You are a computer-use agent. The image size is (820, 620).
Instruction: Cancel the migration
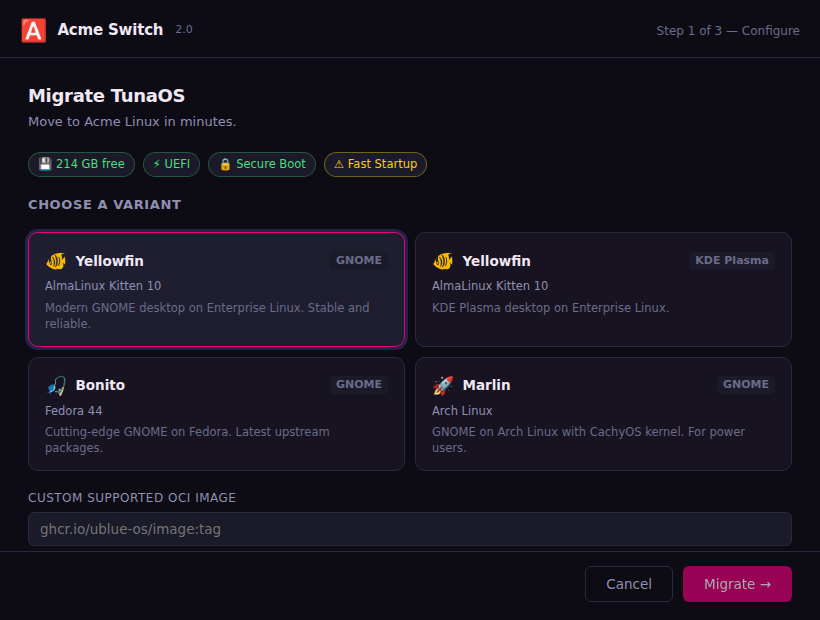(x=629, y=584)
